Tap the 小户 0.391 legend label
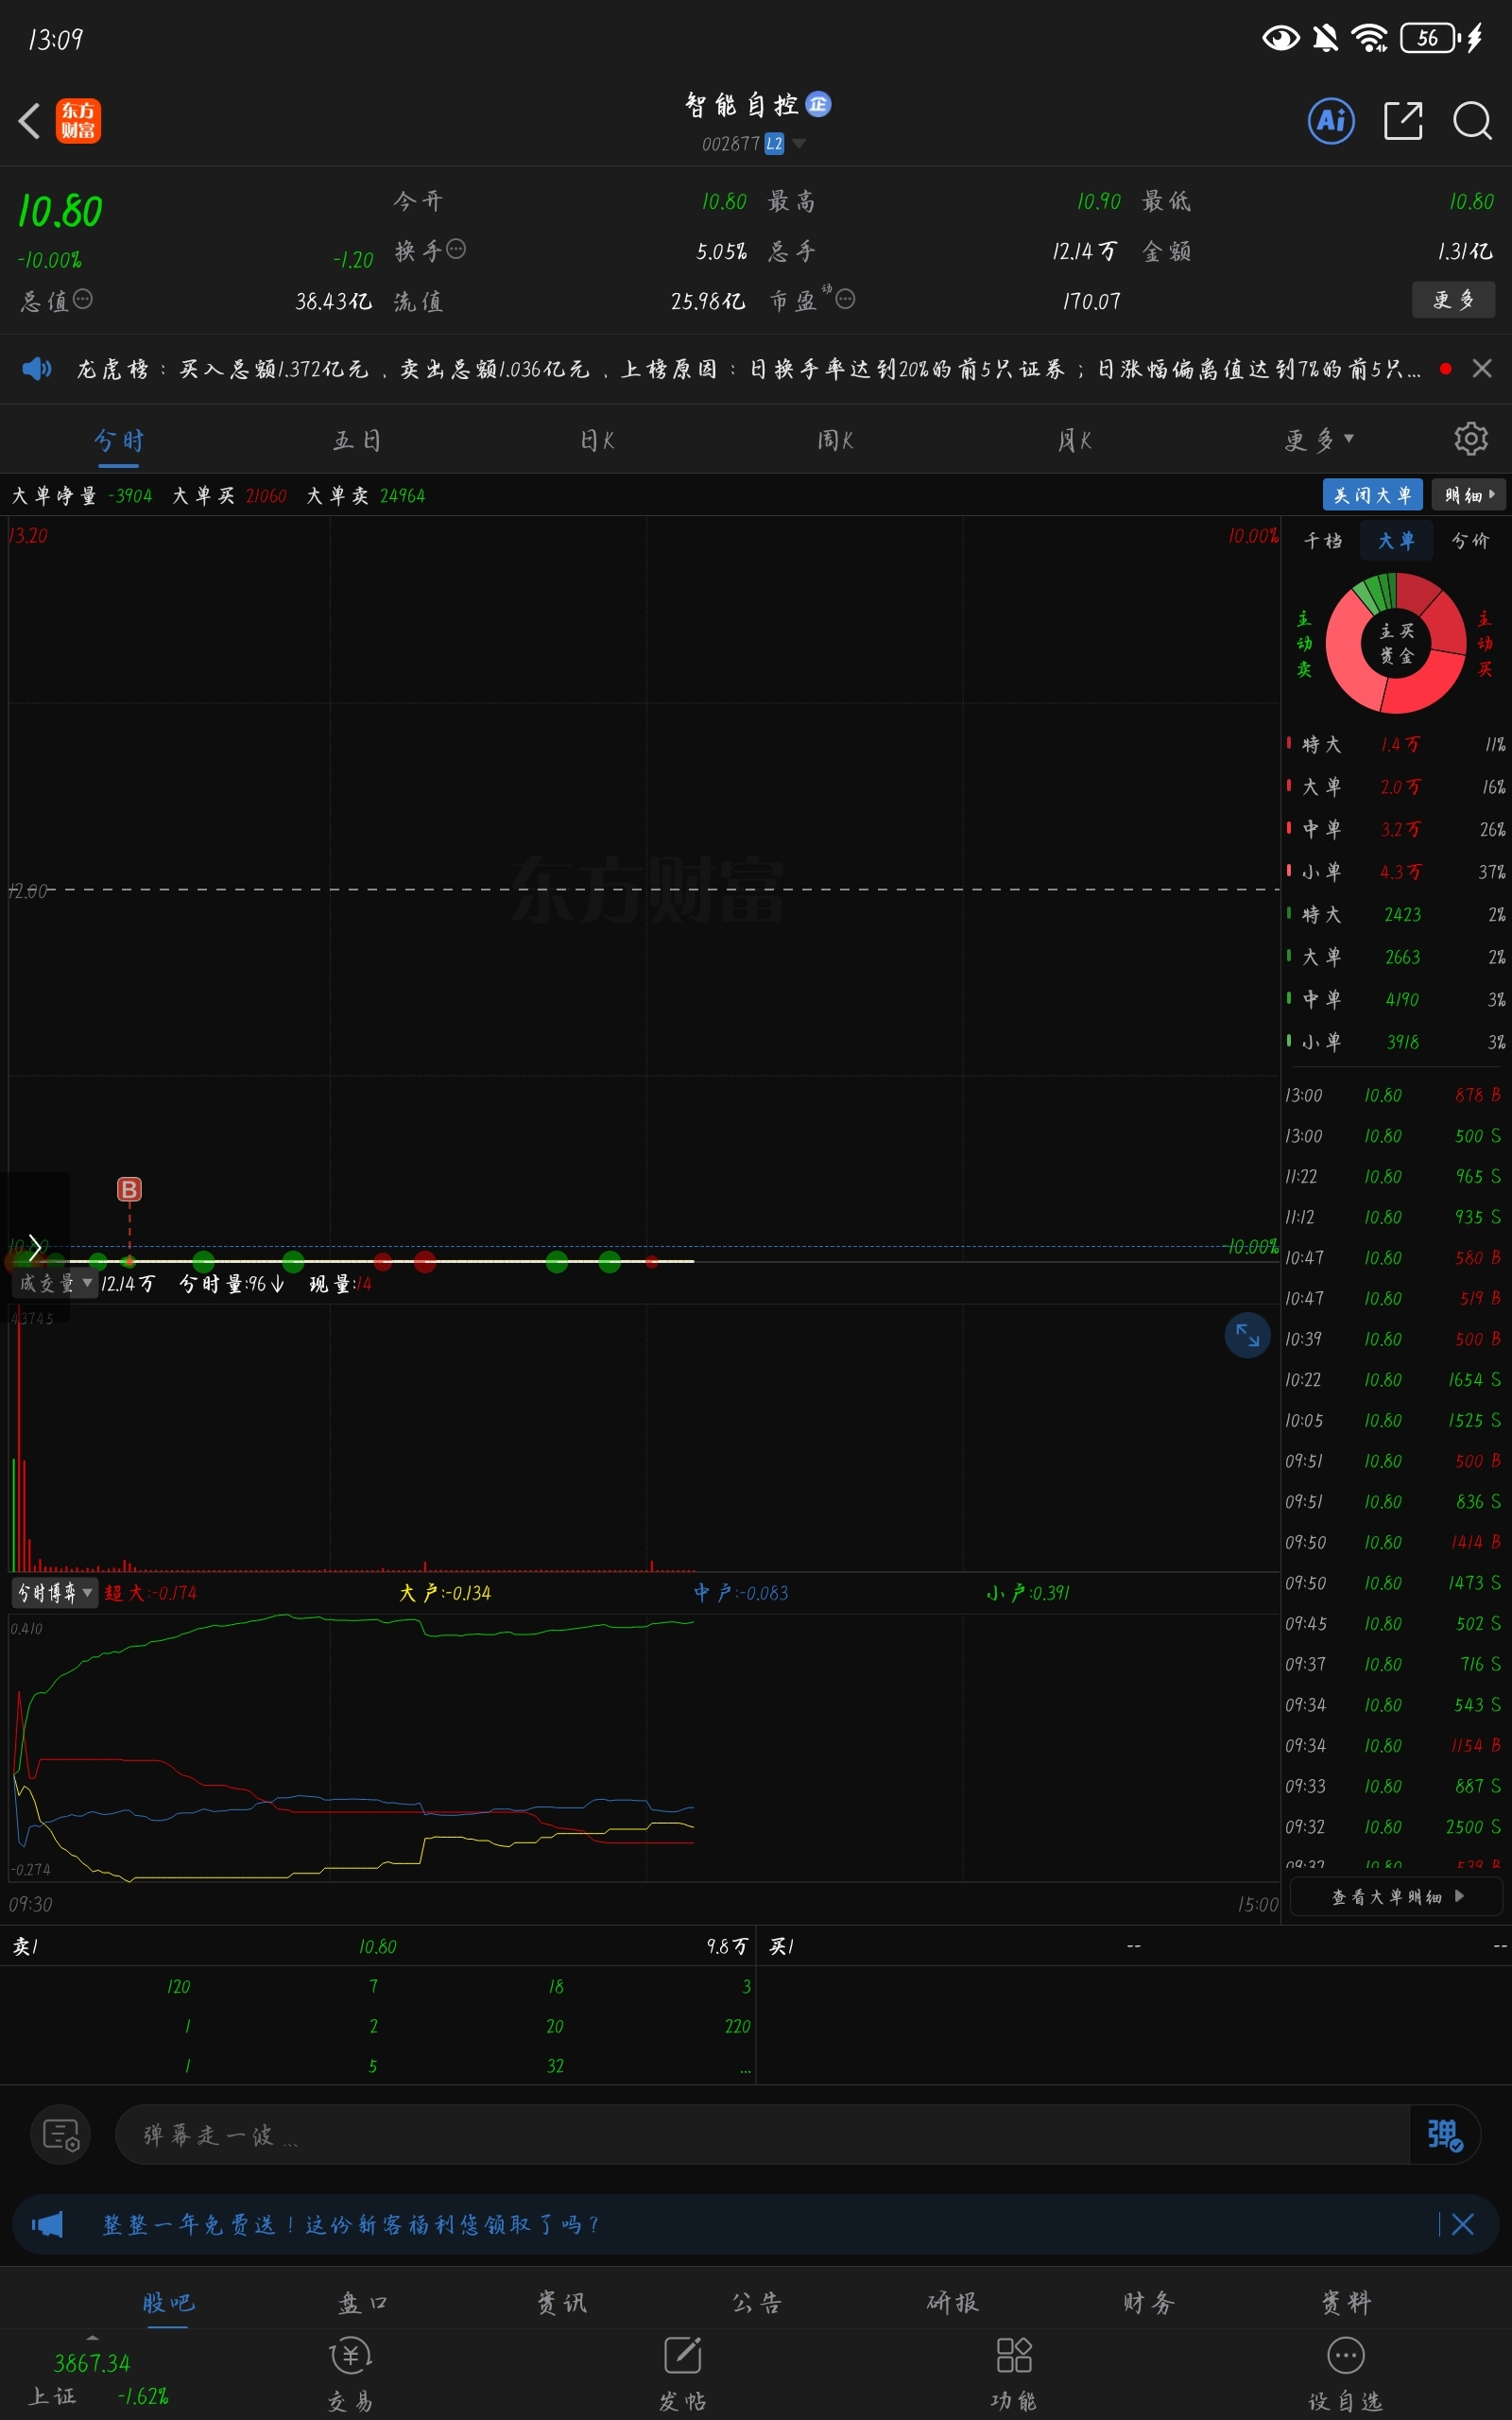Screen dimensions: 1512x2420 point(1027,1592)
